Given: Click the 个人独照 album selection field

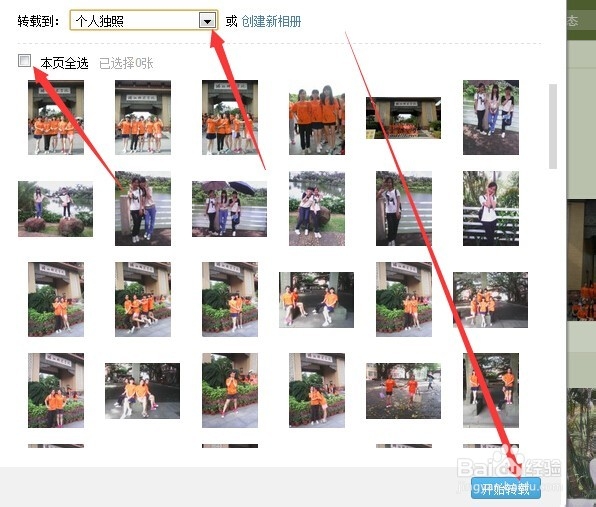Looking at the screenshot, I should pos(144,21).
